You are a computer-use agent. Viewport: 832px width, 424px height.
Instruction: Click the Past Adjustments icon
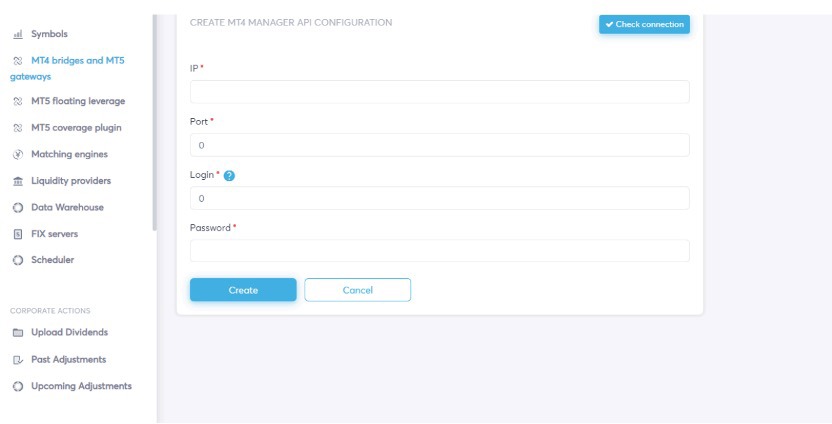18,360
